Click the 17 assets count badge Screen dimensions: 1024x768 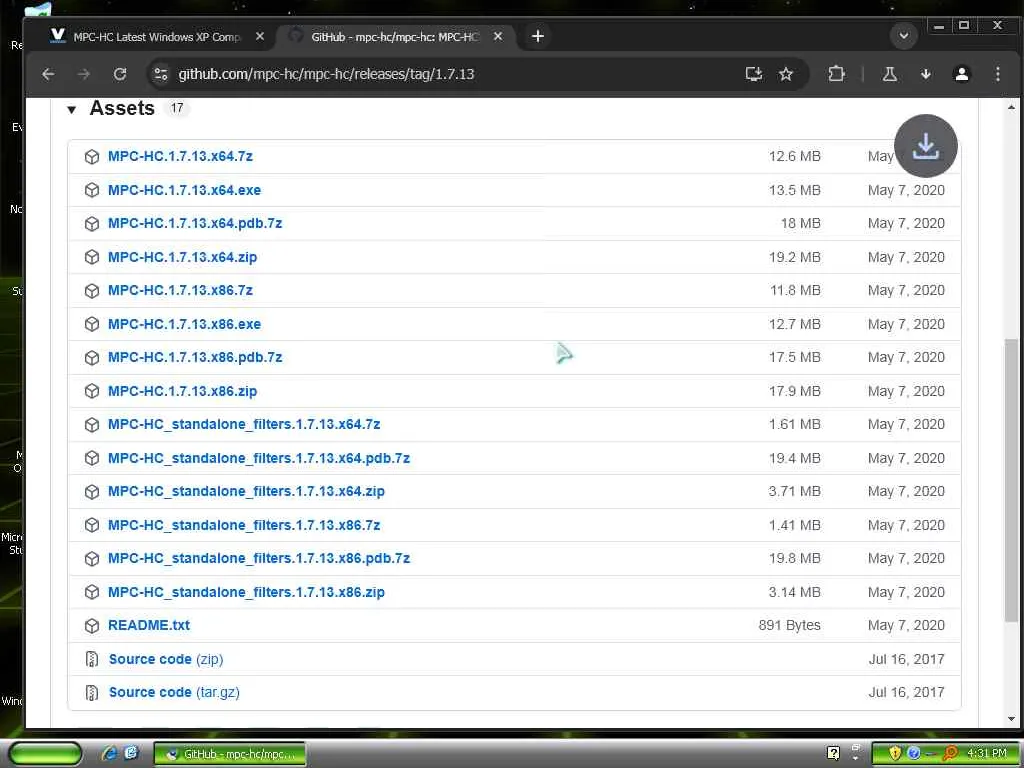(177, 108)
